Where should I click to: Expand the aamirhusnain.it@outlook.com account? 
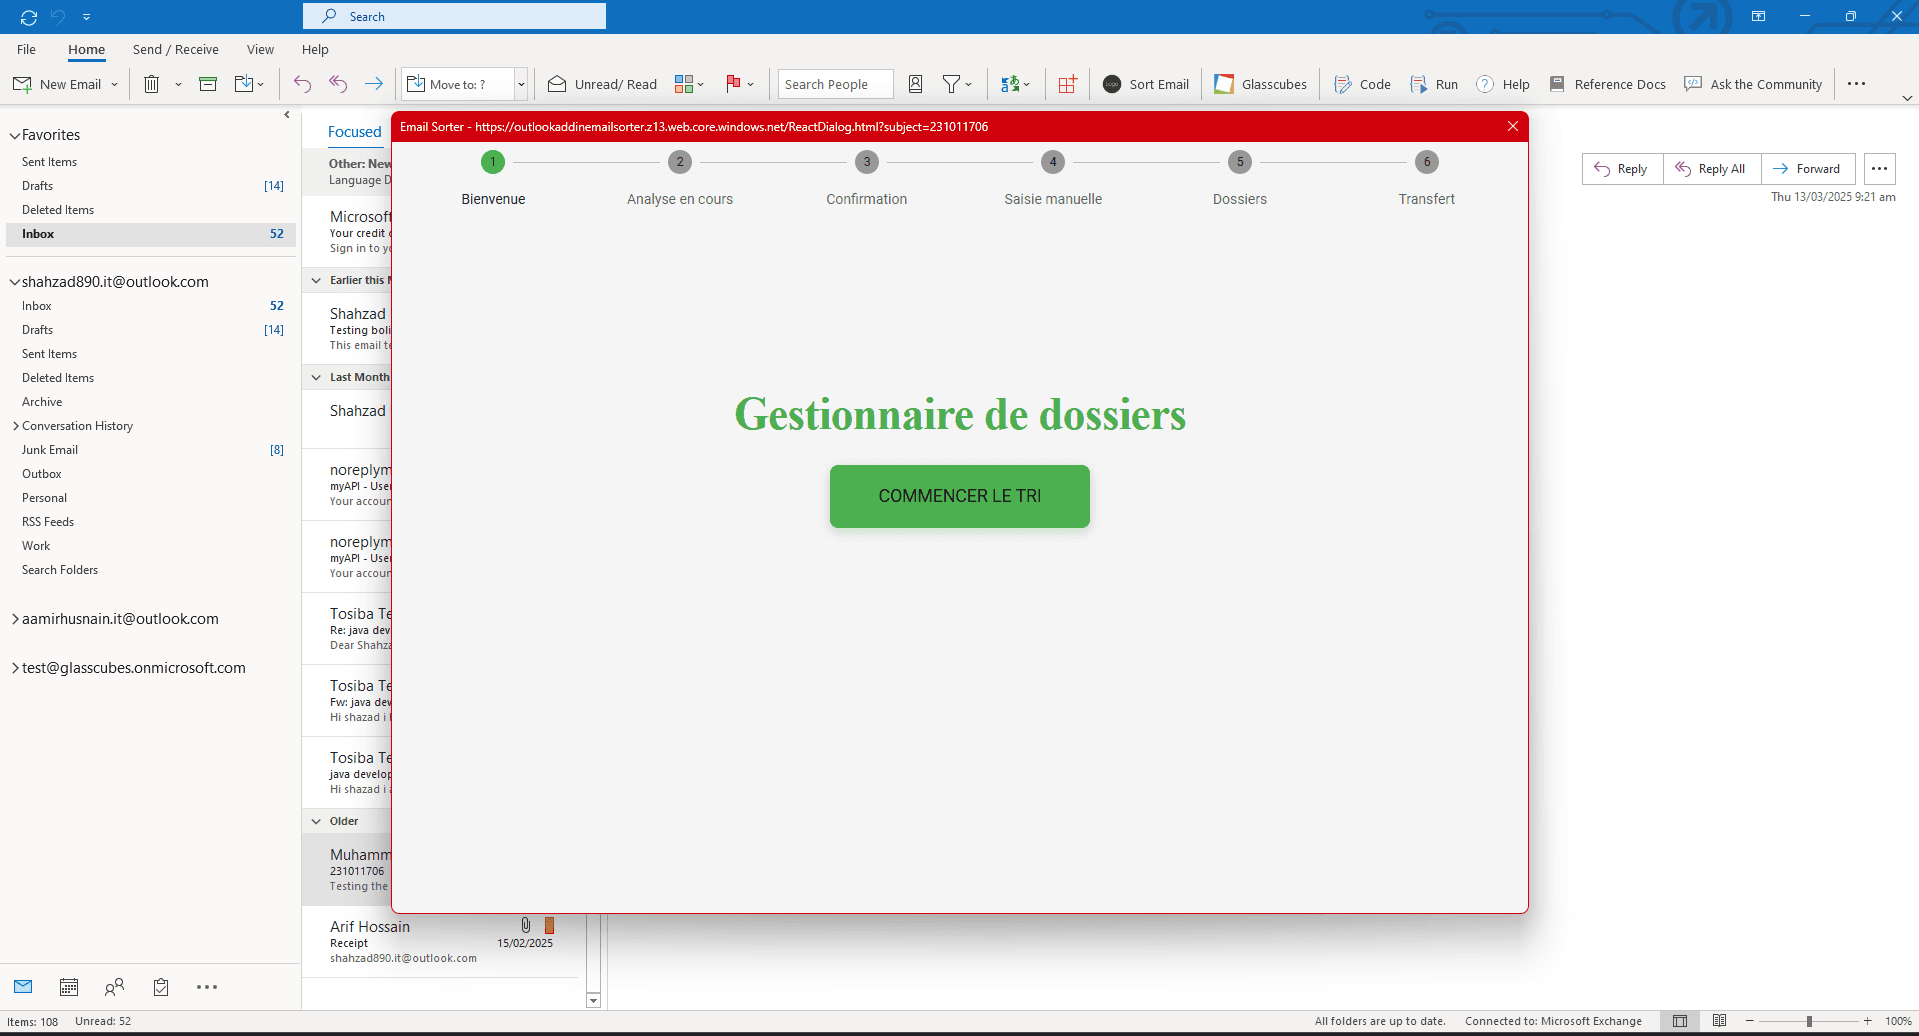click(15, 619)
